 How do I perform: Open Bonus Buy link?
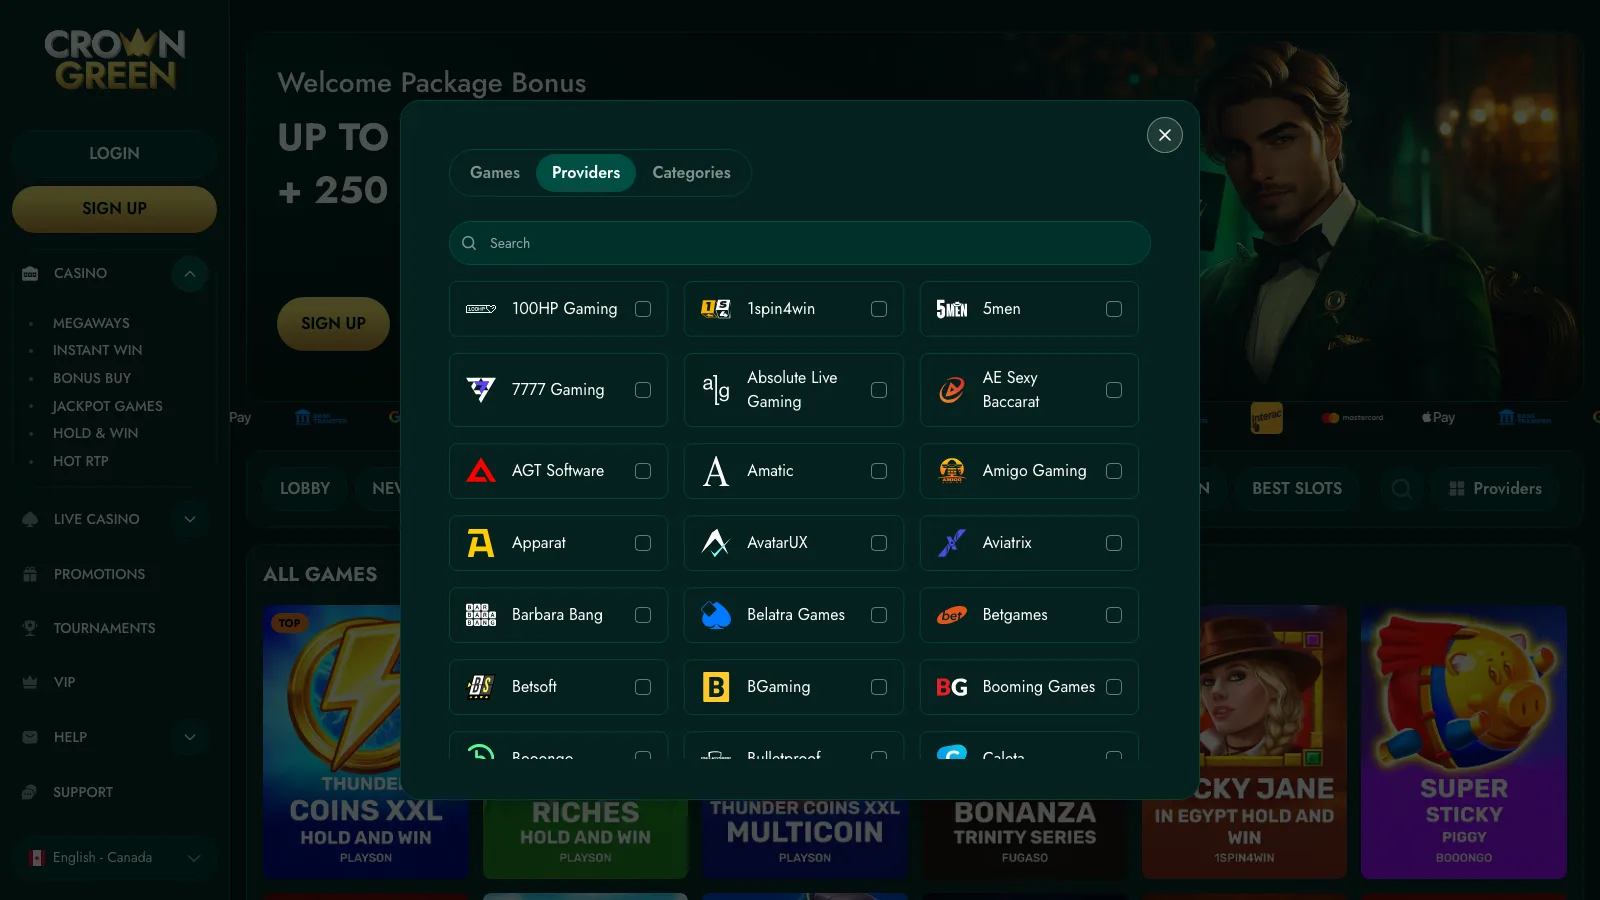click(92, 378)
